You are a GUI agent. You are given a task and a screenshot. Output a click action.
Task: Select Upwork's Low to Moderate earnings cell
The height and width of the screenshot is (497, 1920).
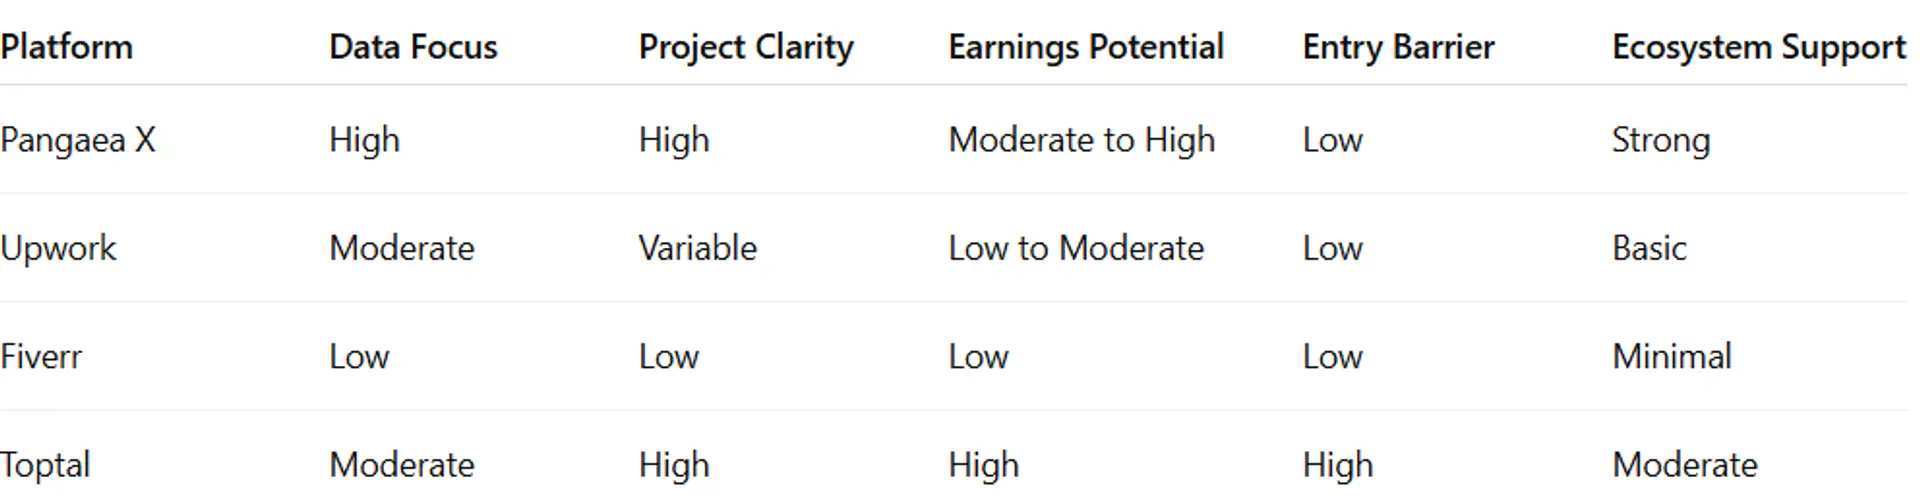(x=1076, y=248)
